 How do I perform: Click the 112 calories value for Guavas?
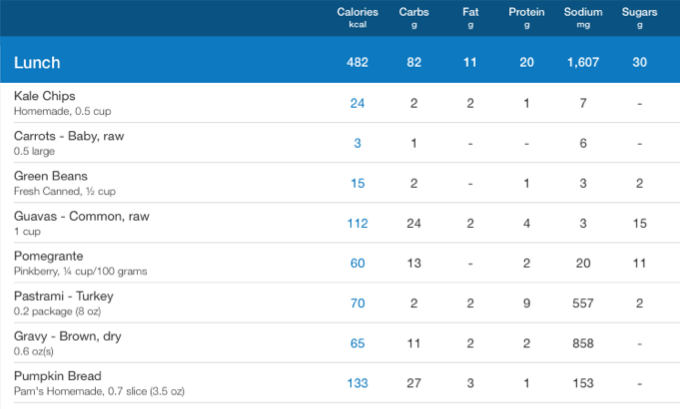pos(357,223)
